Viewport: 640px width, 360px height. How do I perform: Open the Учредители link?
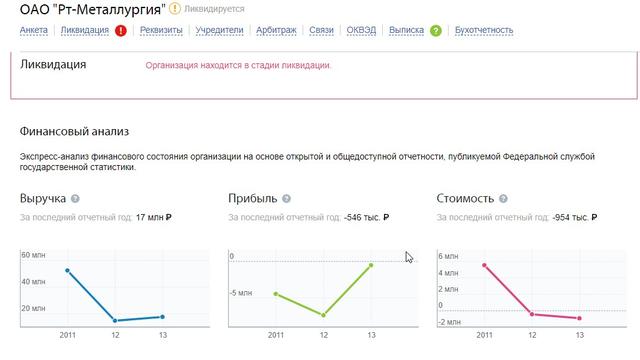[x=219, y=30]
